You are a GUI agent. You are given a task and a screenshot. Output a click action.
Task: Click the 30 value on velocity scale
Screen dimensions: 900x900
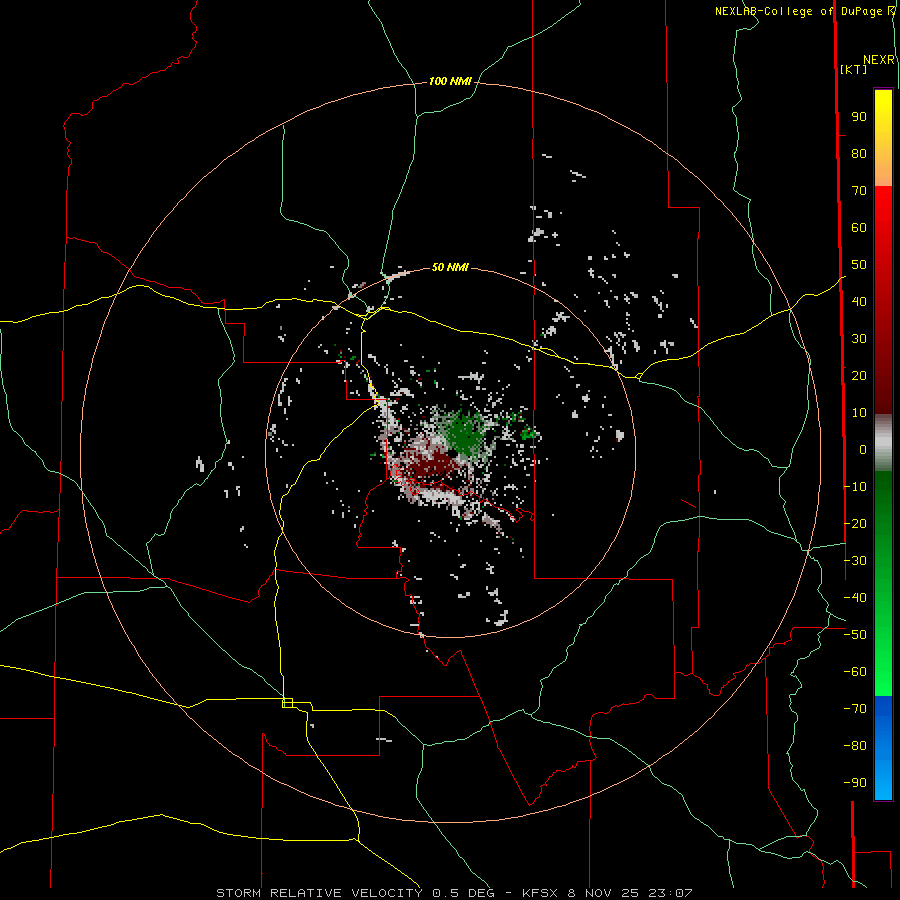pos(859,339)
